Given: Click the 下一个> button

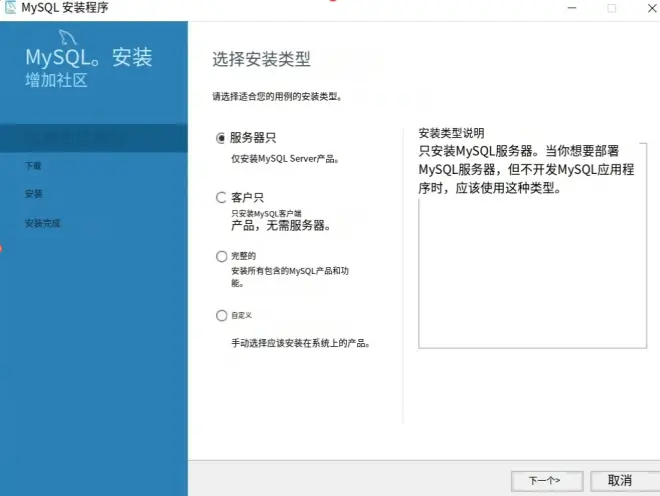Looking at the screenshot, I should click(x=547, y=481).
